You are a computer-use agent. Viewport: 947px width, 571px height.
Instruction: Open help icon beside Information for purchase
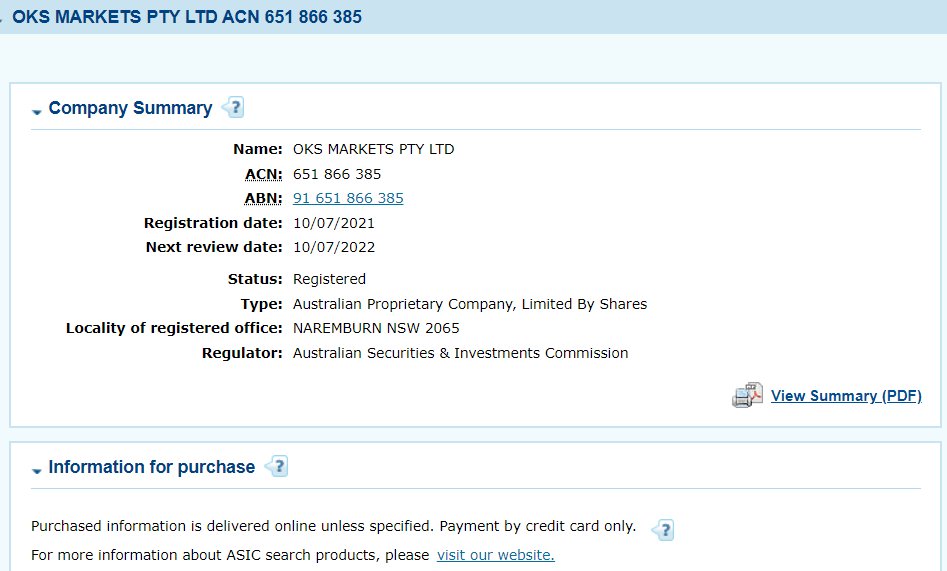[277, 466]
